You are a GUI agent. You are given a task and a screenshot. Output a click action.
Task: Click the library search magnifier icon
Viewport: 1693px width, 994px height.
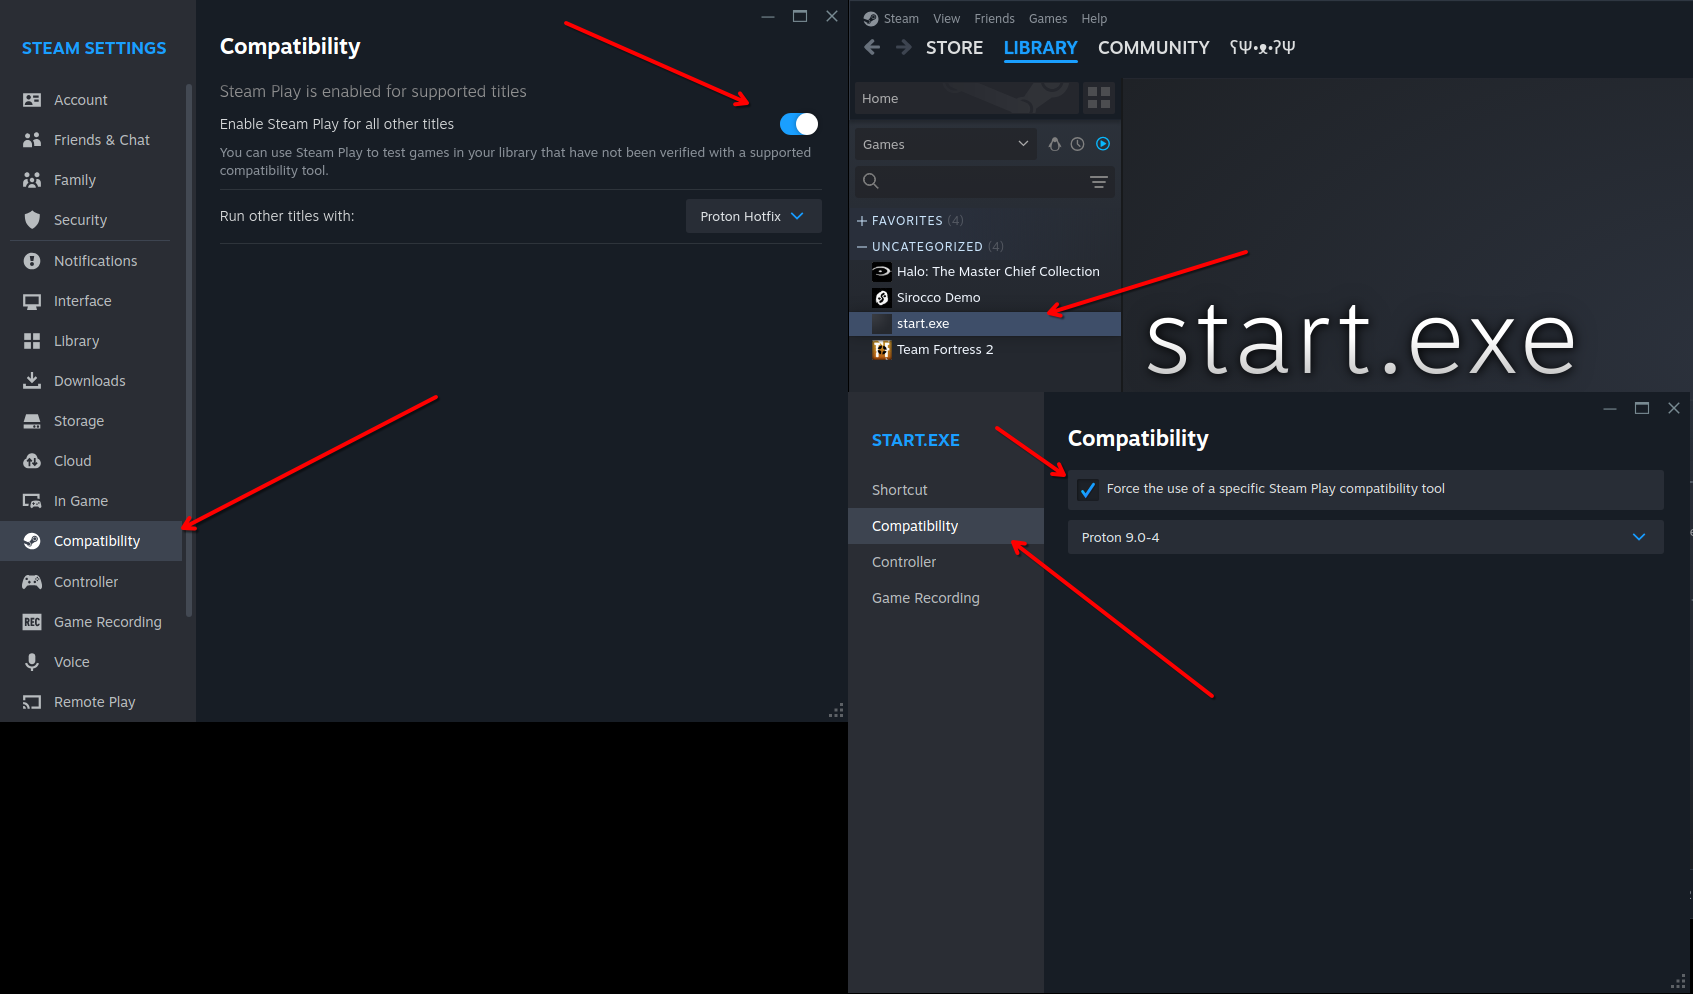(871, 181)
